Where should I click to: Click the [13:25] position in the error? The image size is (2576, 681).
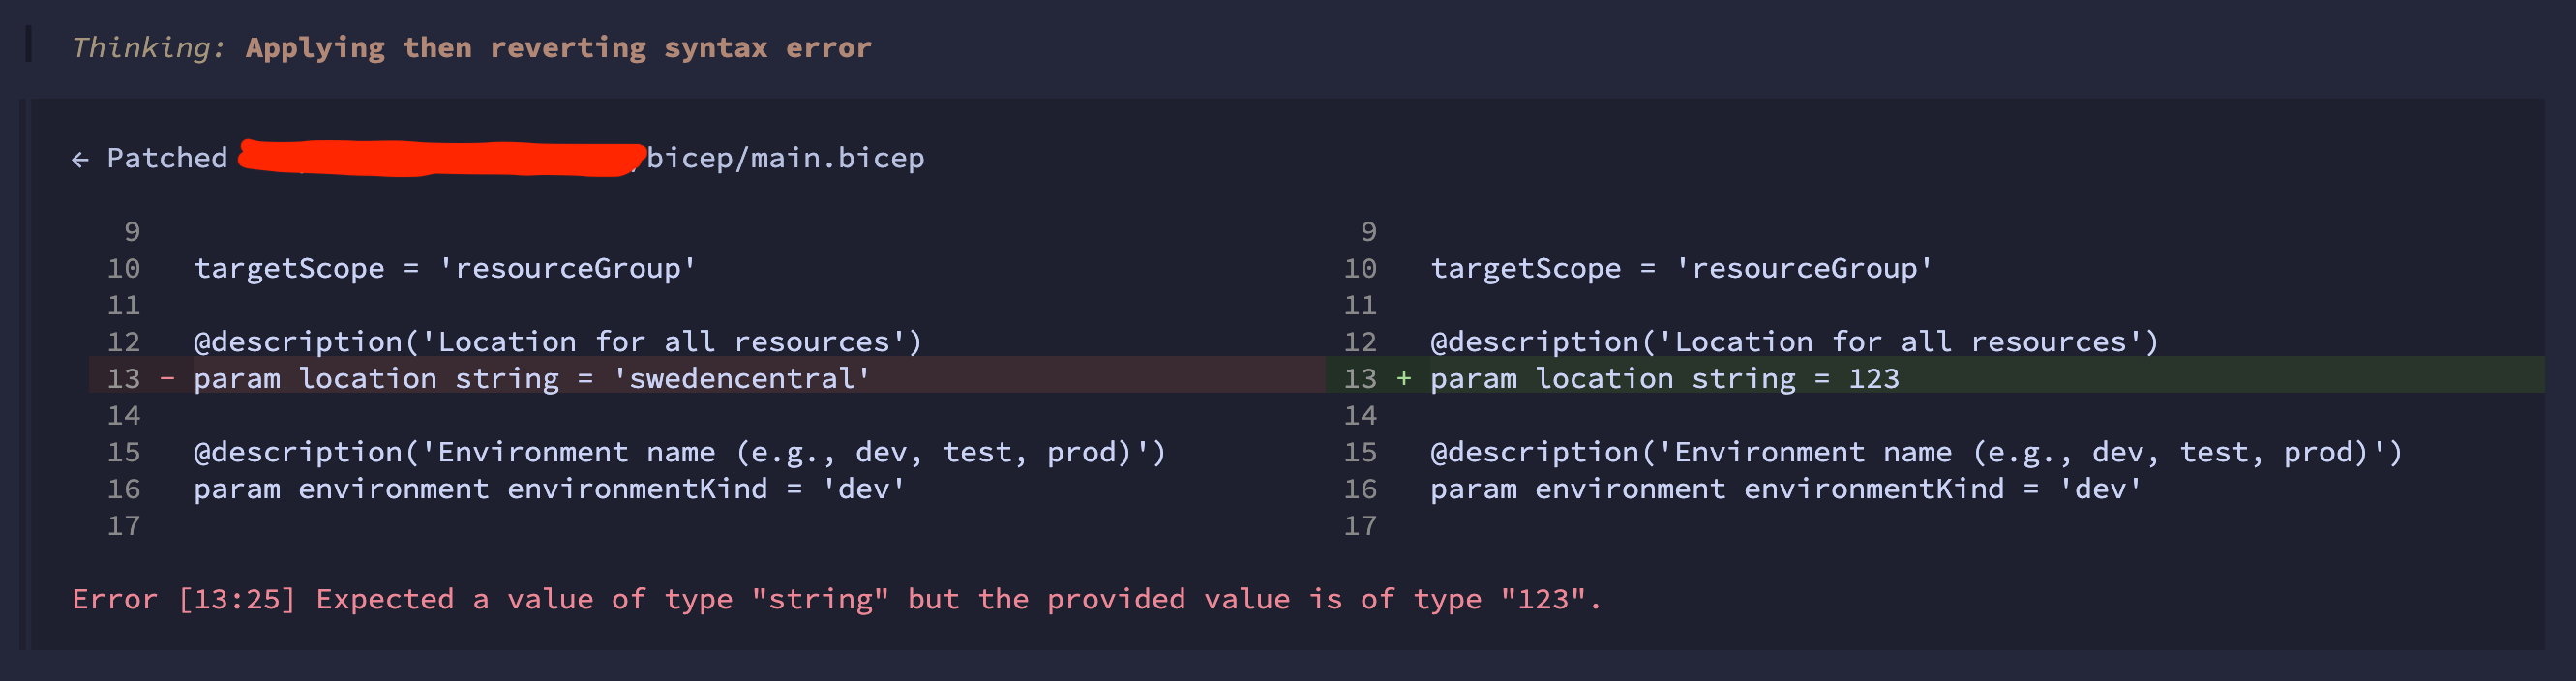pos(236,599)
